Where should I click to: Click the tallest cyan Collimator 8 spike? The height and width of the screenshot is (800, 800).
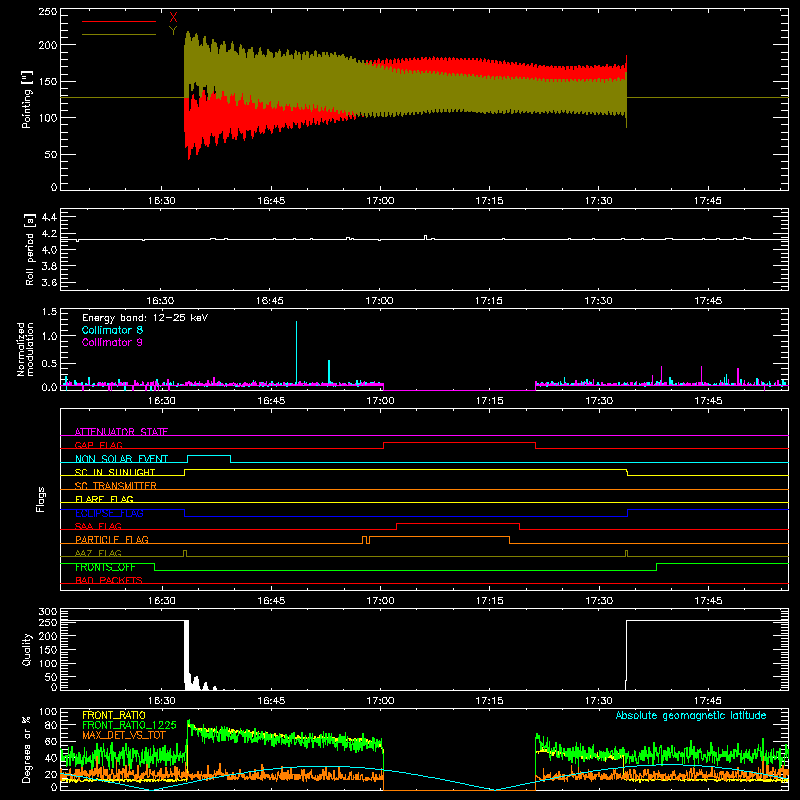coord(296,351)
